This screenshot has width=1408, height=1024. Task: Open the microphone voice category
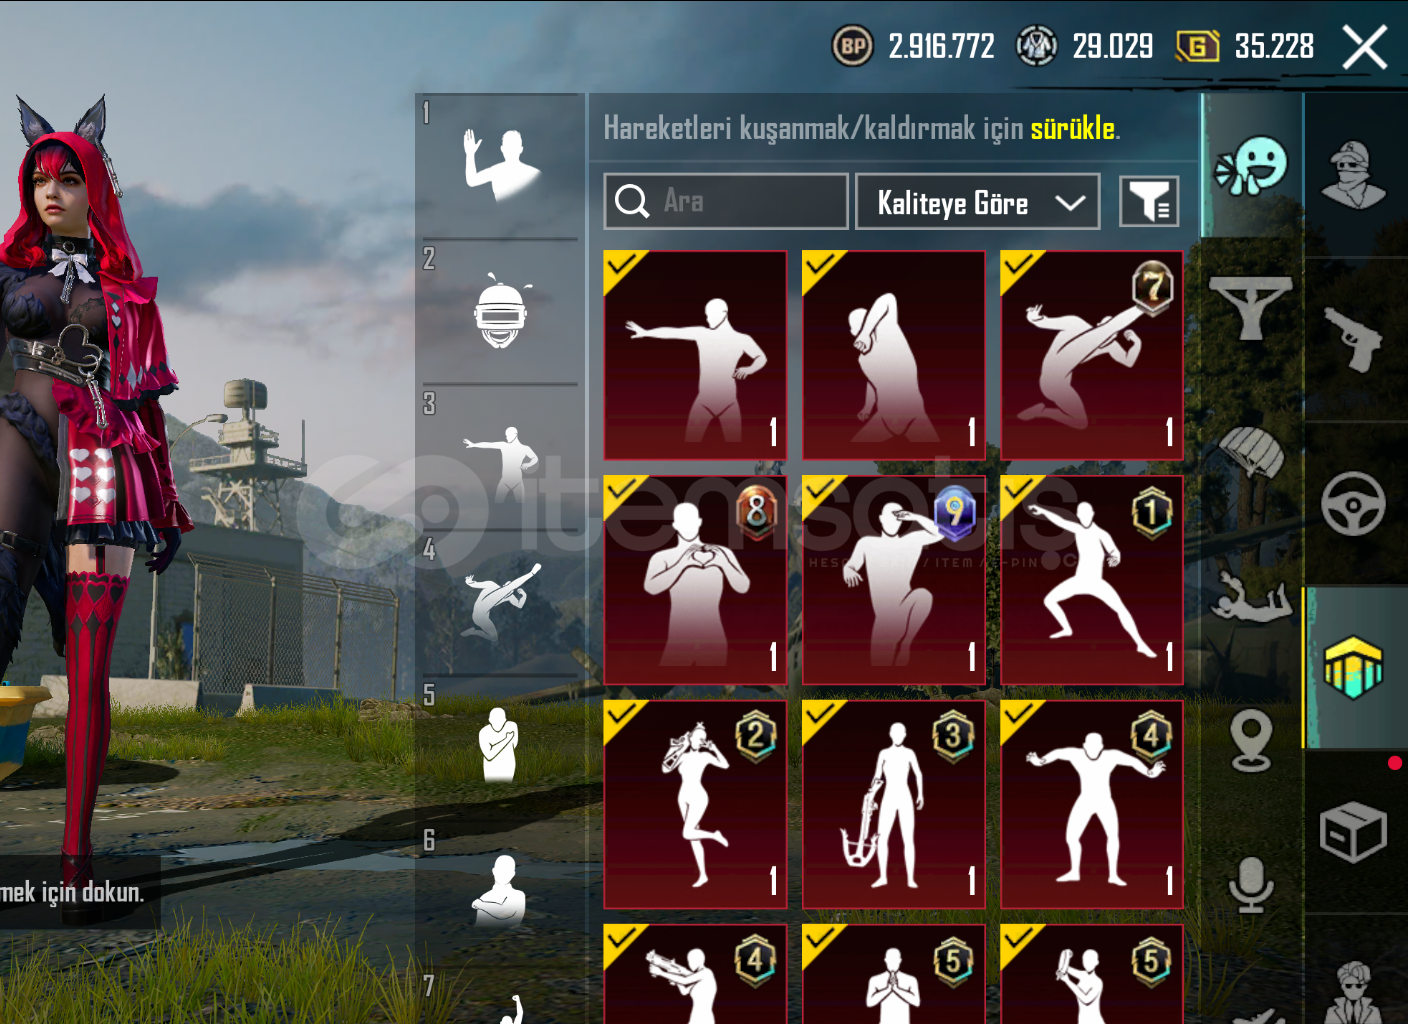tap(1251, 885)
